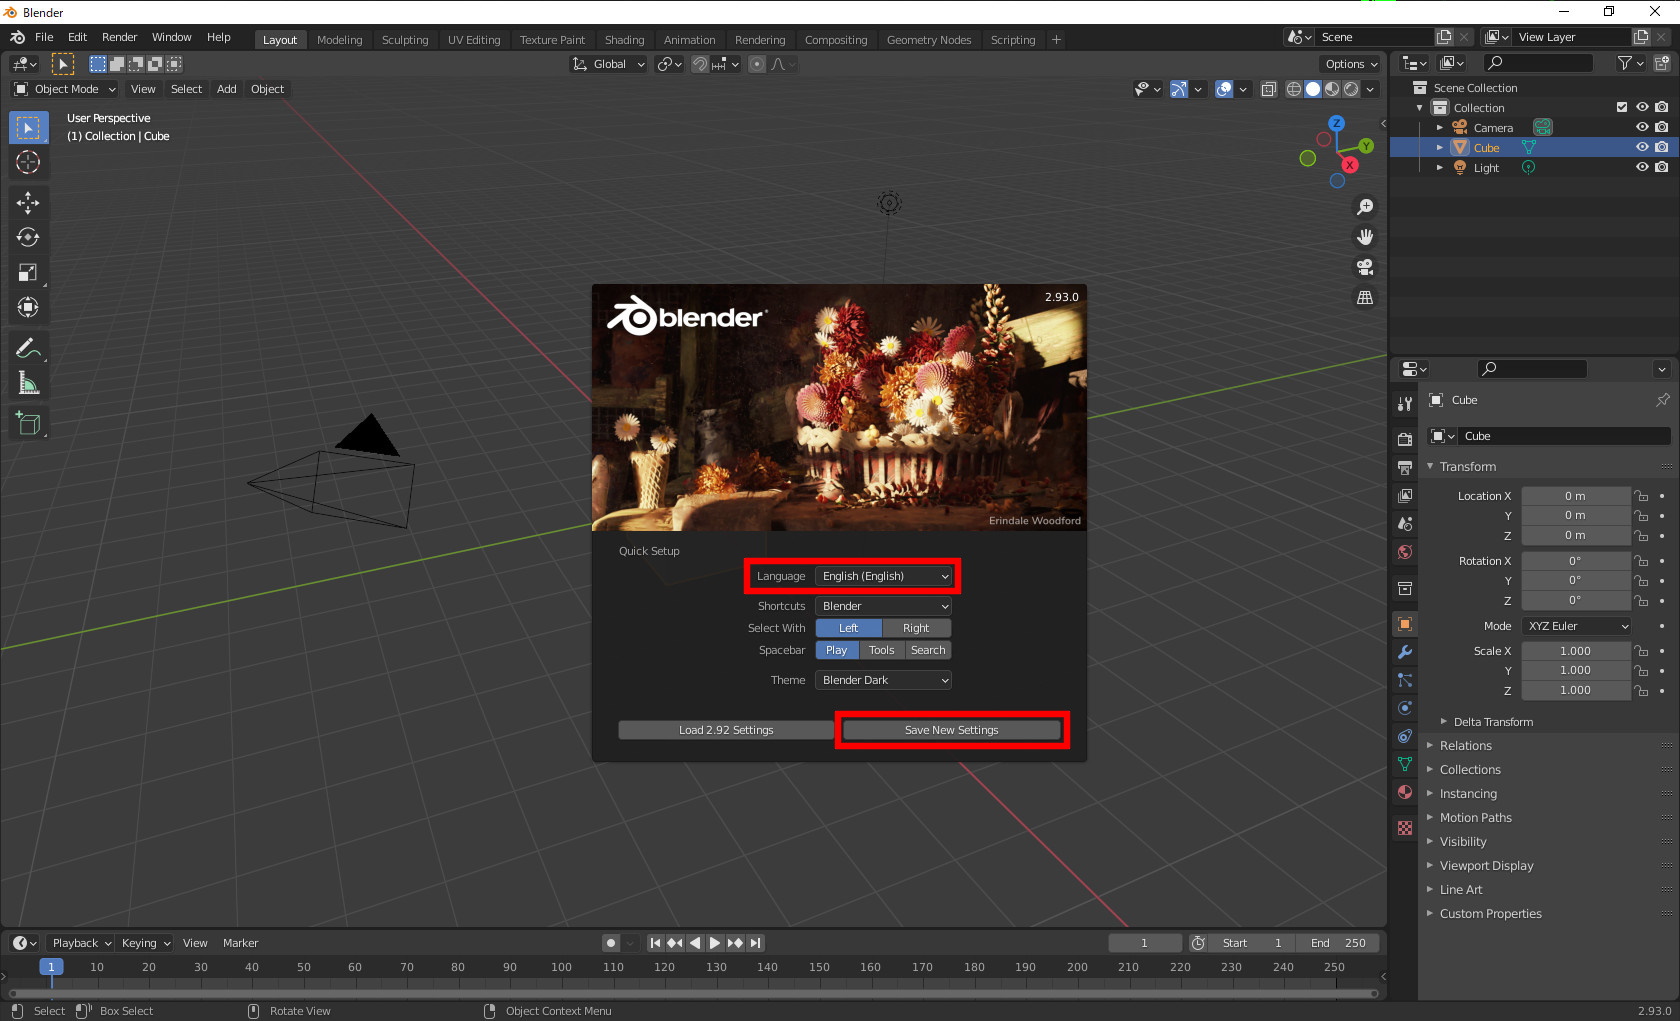The height and width of the screenshot is (1021, 1680).
Task: Set Select With to Right
Action: tap(916, 628)
